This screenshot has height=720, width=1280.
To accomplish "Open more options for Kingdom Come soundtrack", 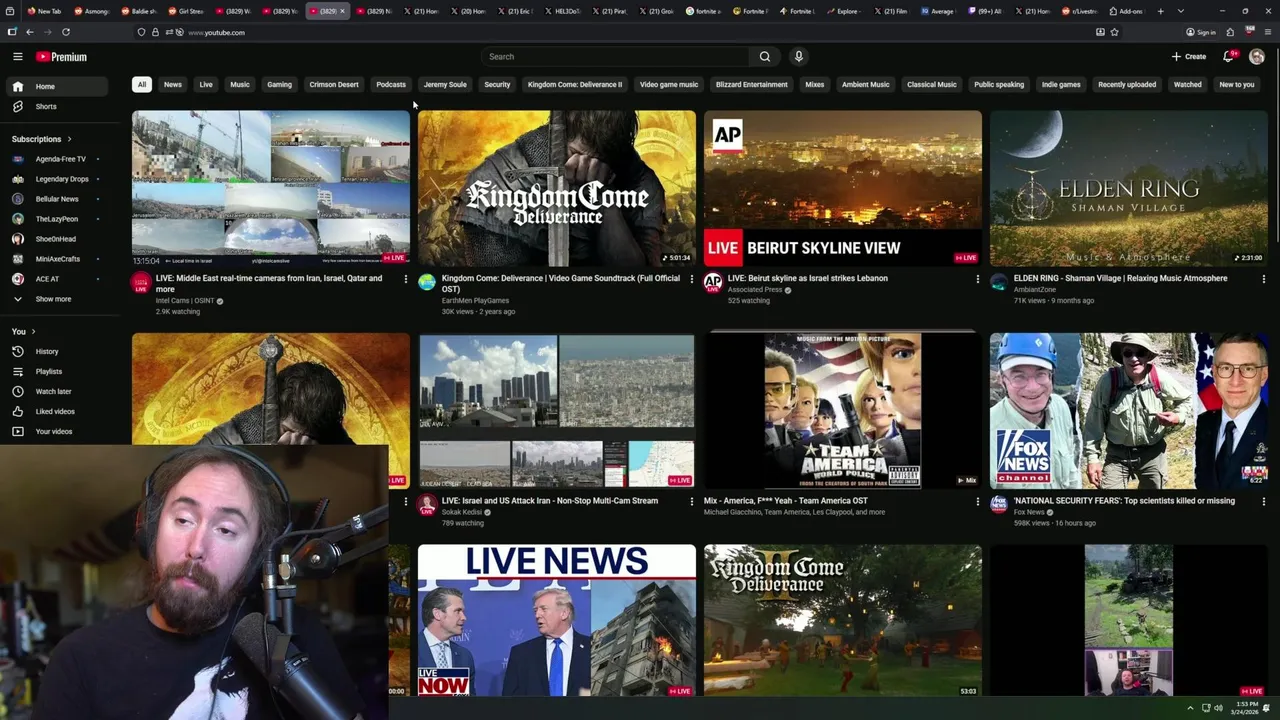I will click(x=691, y=279).
